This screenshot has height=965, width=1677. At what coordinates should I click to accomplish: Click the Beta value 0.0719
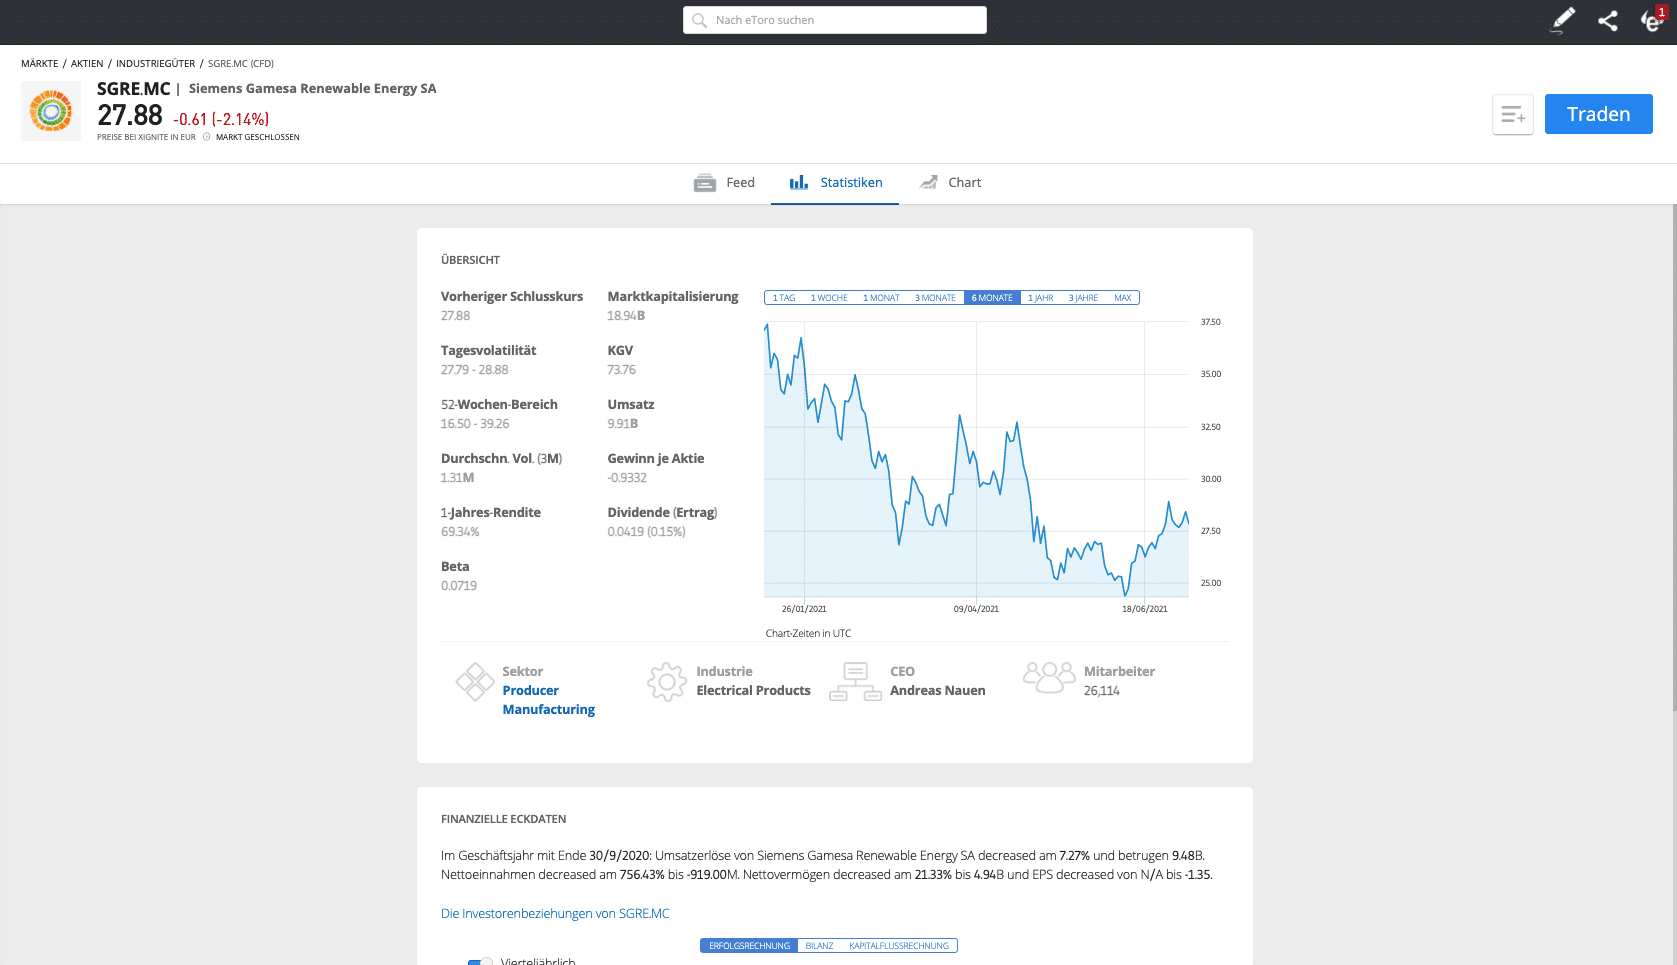pos(459,586)
